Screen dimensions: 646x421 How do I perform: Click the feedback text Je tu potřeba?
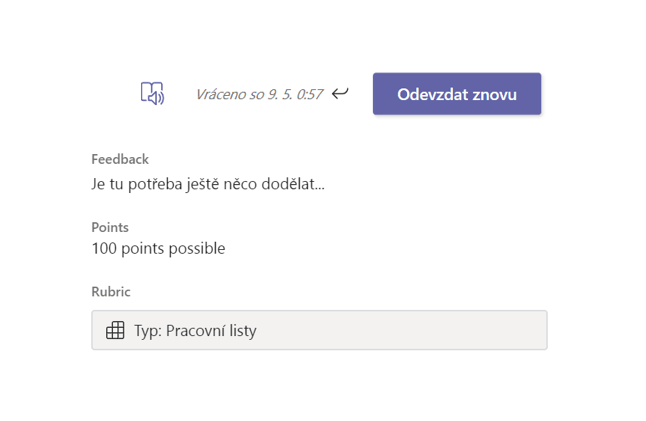(x=208, y=184)
